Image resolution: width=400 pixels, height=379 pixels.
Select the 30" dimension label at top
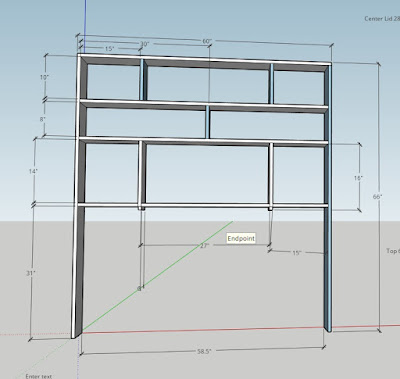pos(144,44)
